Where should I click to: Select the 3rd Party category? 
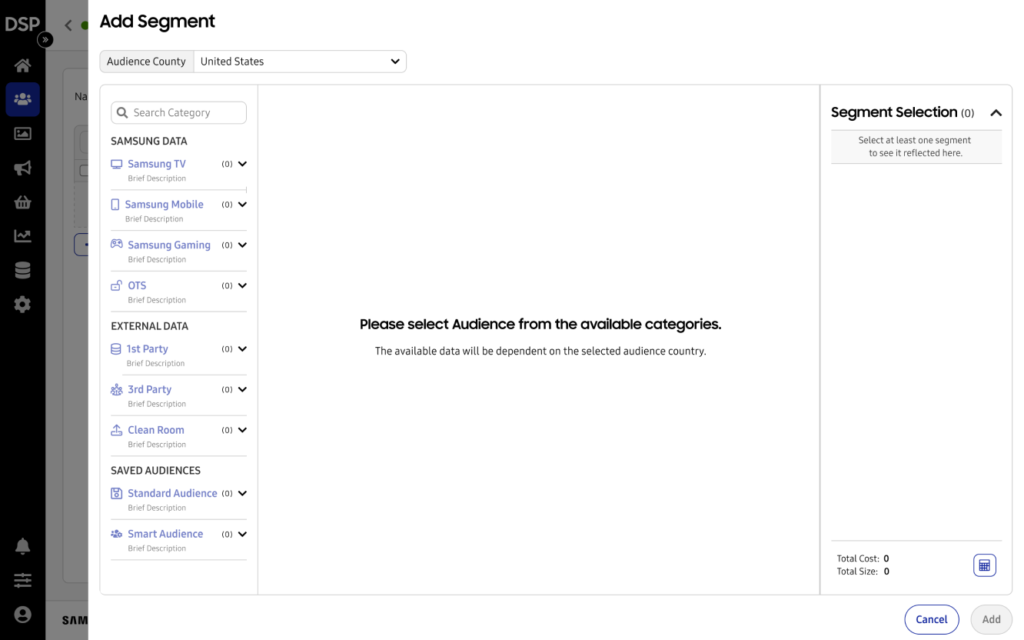point(149,390)
